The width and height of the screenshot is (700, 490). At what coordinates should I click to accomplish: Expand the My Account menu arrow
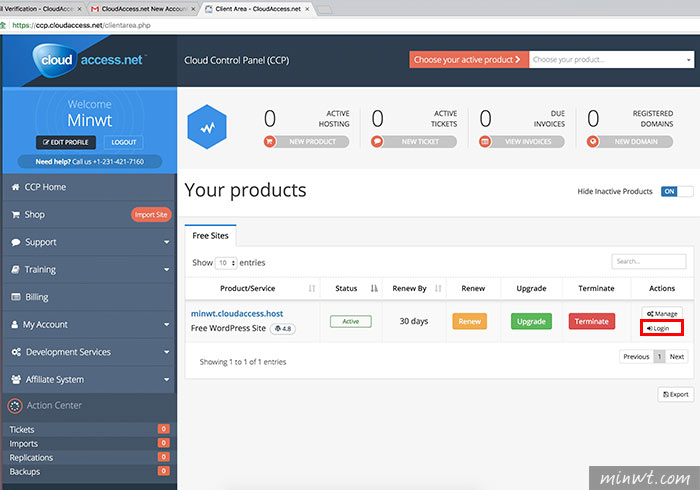(x=167, y=324)
